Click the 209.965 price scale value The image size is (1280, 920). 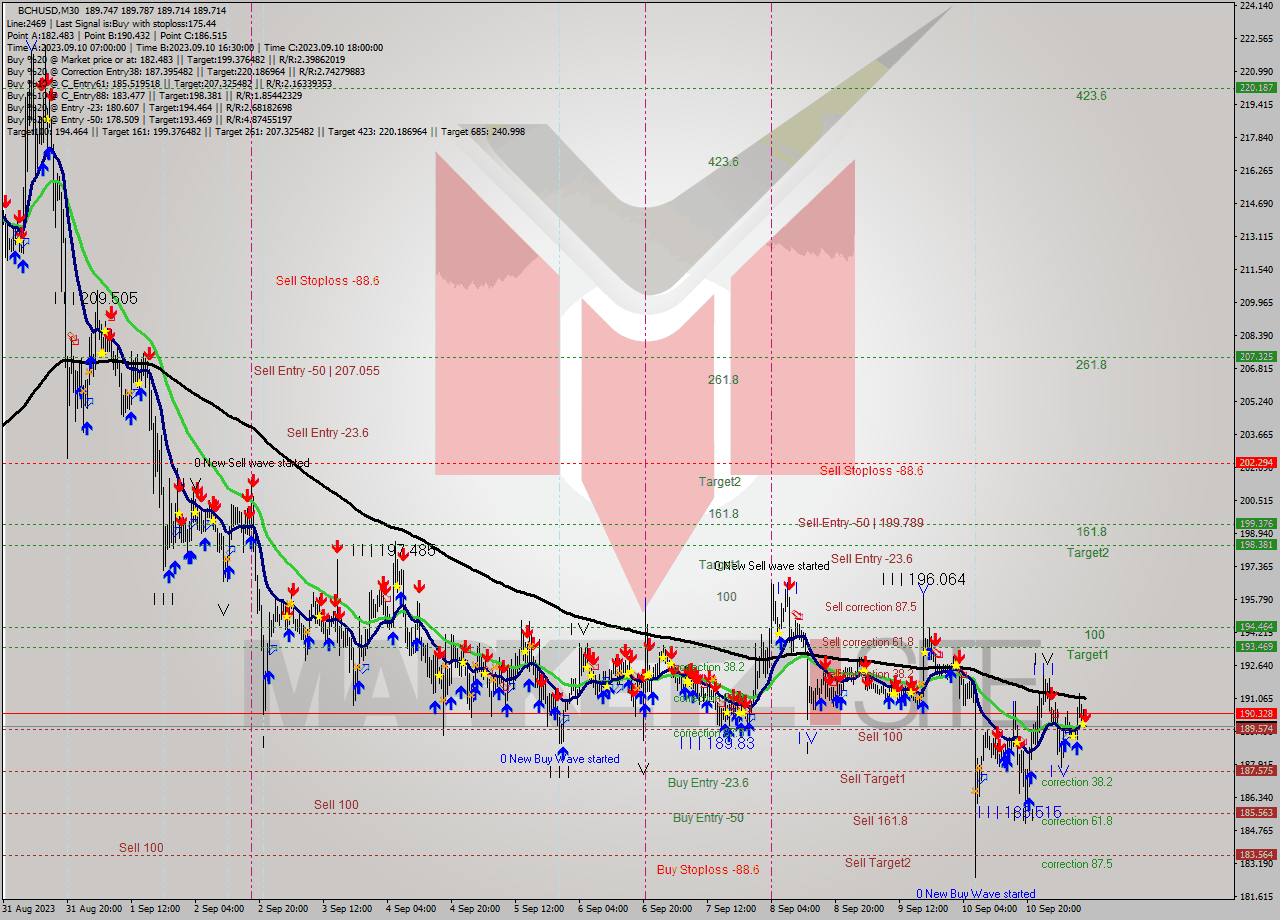point(1256,303)
